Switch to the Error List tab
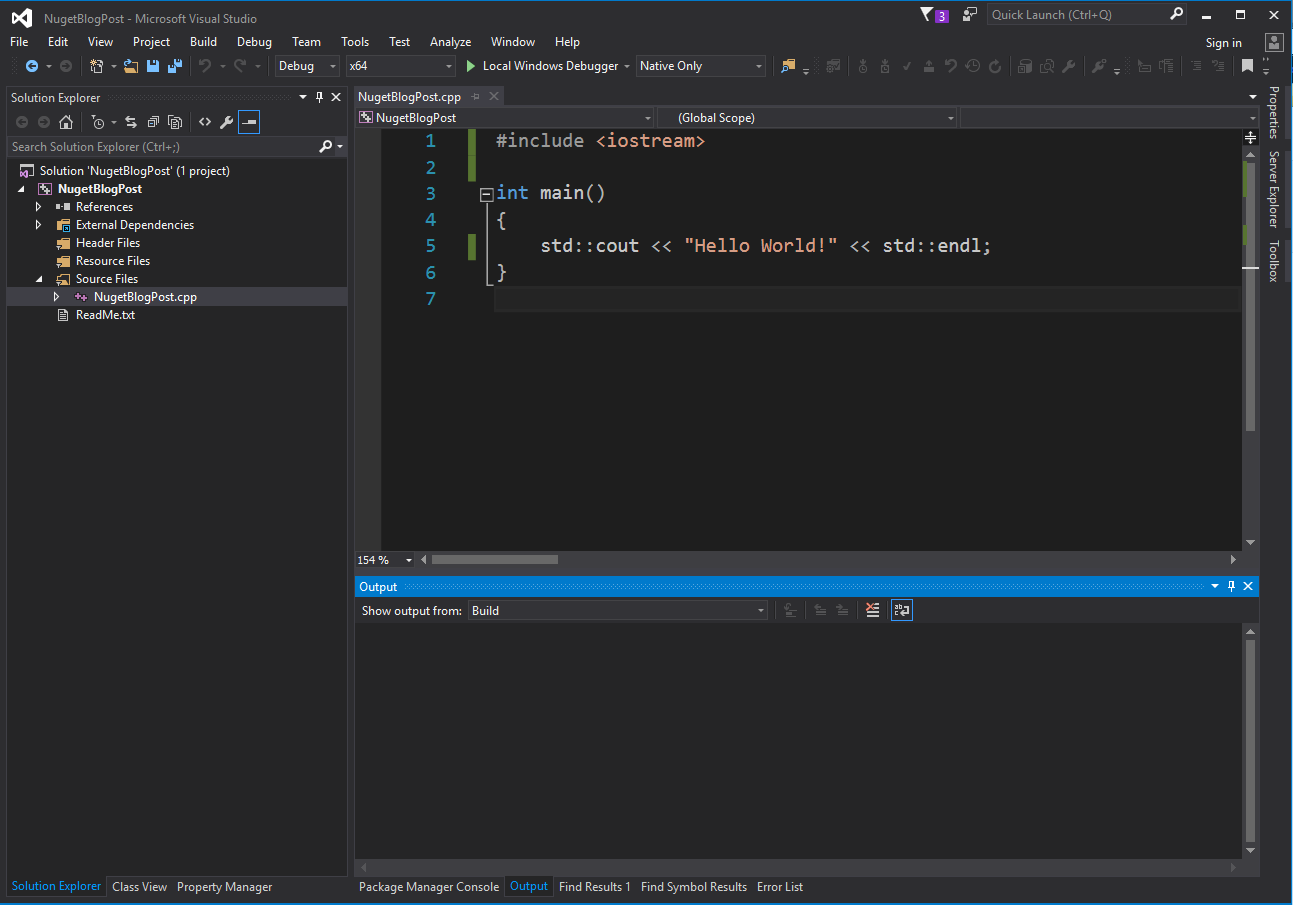 click(x=779, y=887)
